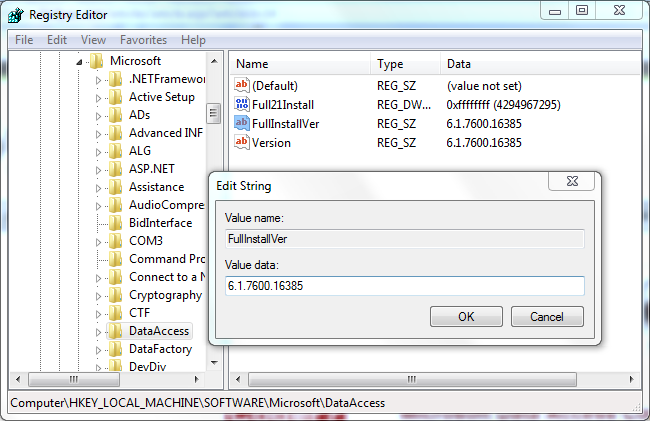This screenshot has width=650, height=421.
Task: Click the Value data input field
Action: pos(405,286)
